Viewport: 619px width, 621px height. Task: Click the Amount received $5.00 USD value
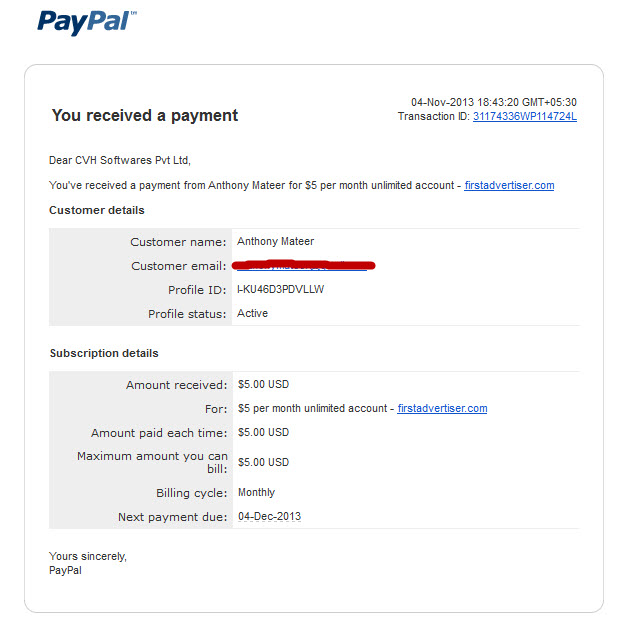[263, 384]
